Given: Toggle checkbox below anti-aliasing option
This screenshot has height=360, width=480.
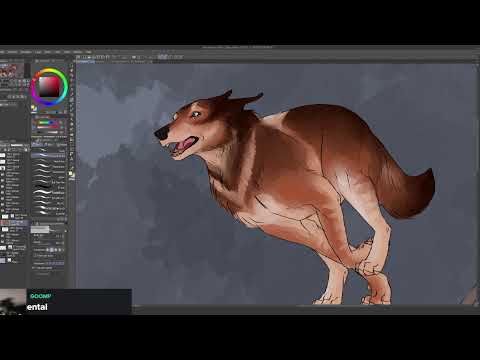Looking at the screenshot, I should pos(35,255).
